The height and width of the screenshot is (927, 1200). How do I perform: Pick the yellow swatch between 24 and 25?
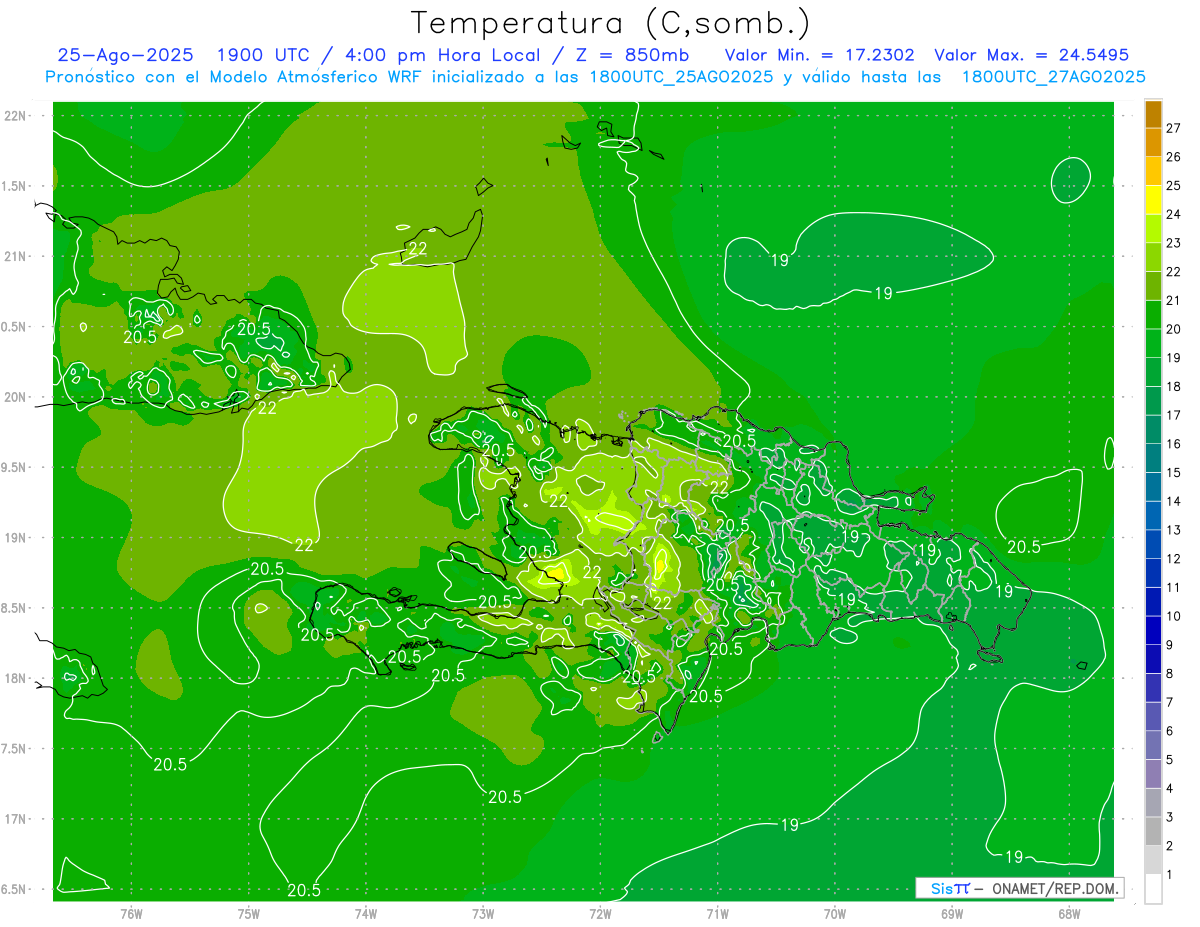pyautogui.click(x=1153, y=199)
